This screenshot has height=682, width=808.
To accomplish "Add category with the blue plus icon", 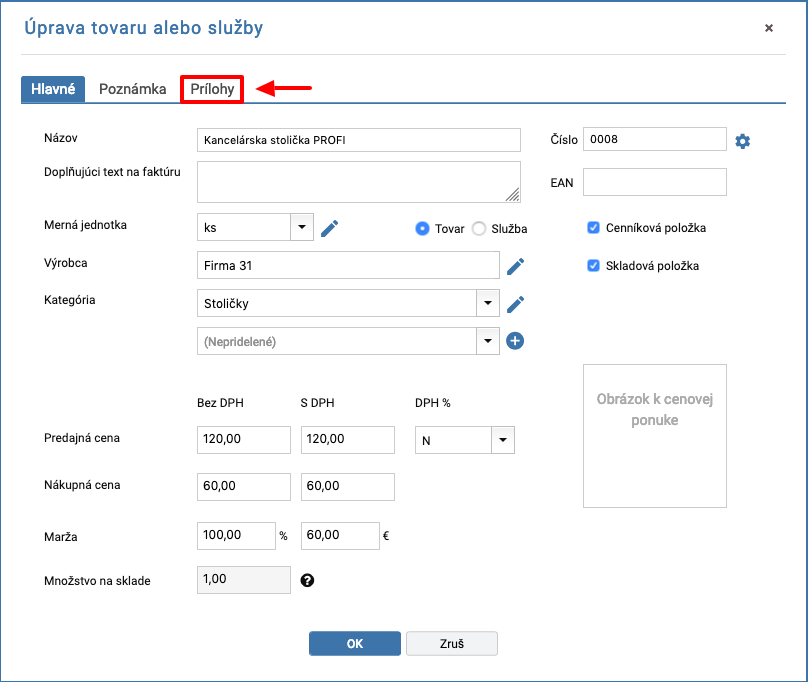I will (x=515, y=341).
